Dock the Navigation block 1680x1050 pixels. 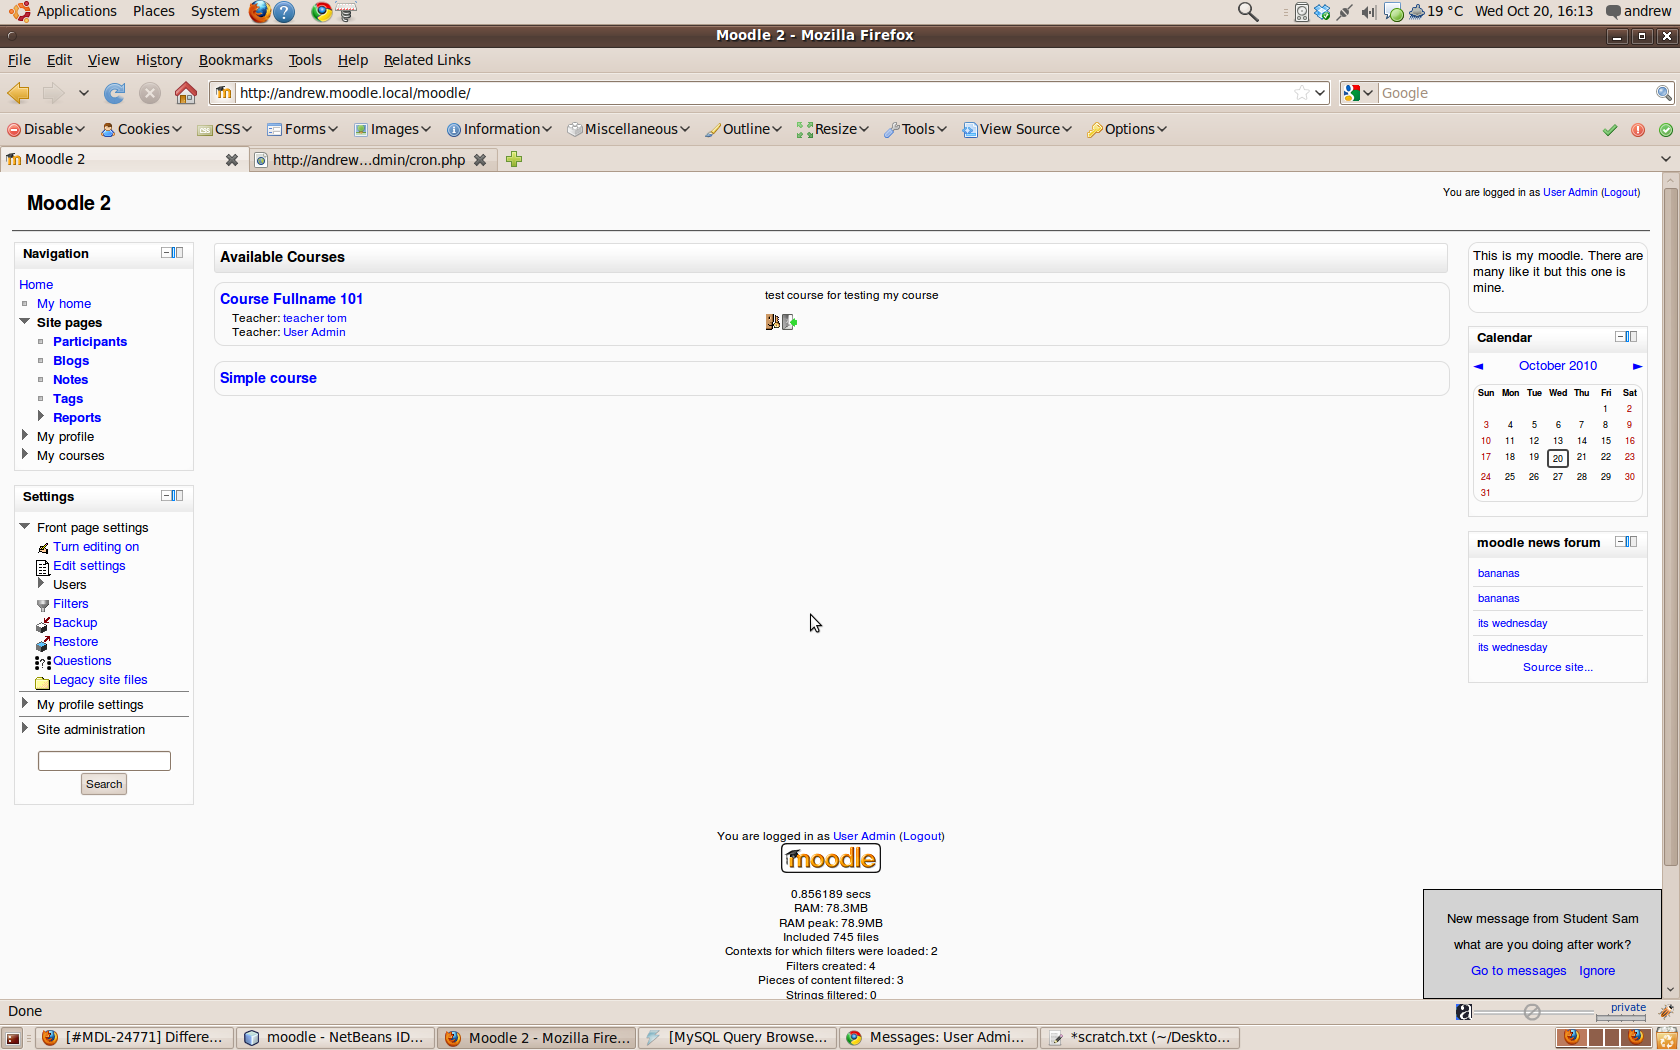tap(178, 253)
